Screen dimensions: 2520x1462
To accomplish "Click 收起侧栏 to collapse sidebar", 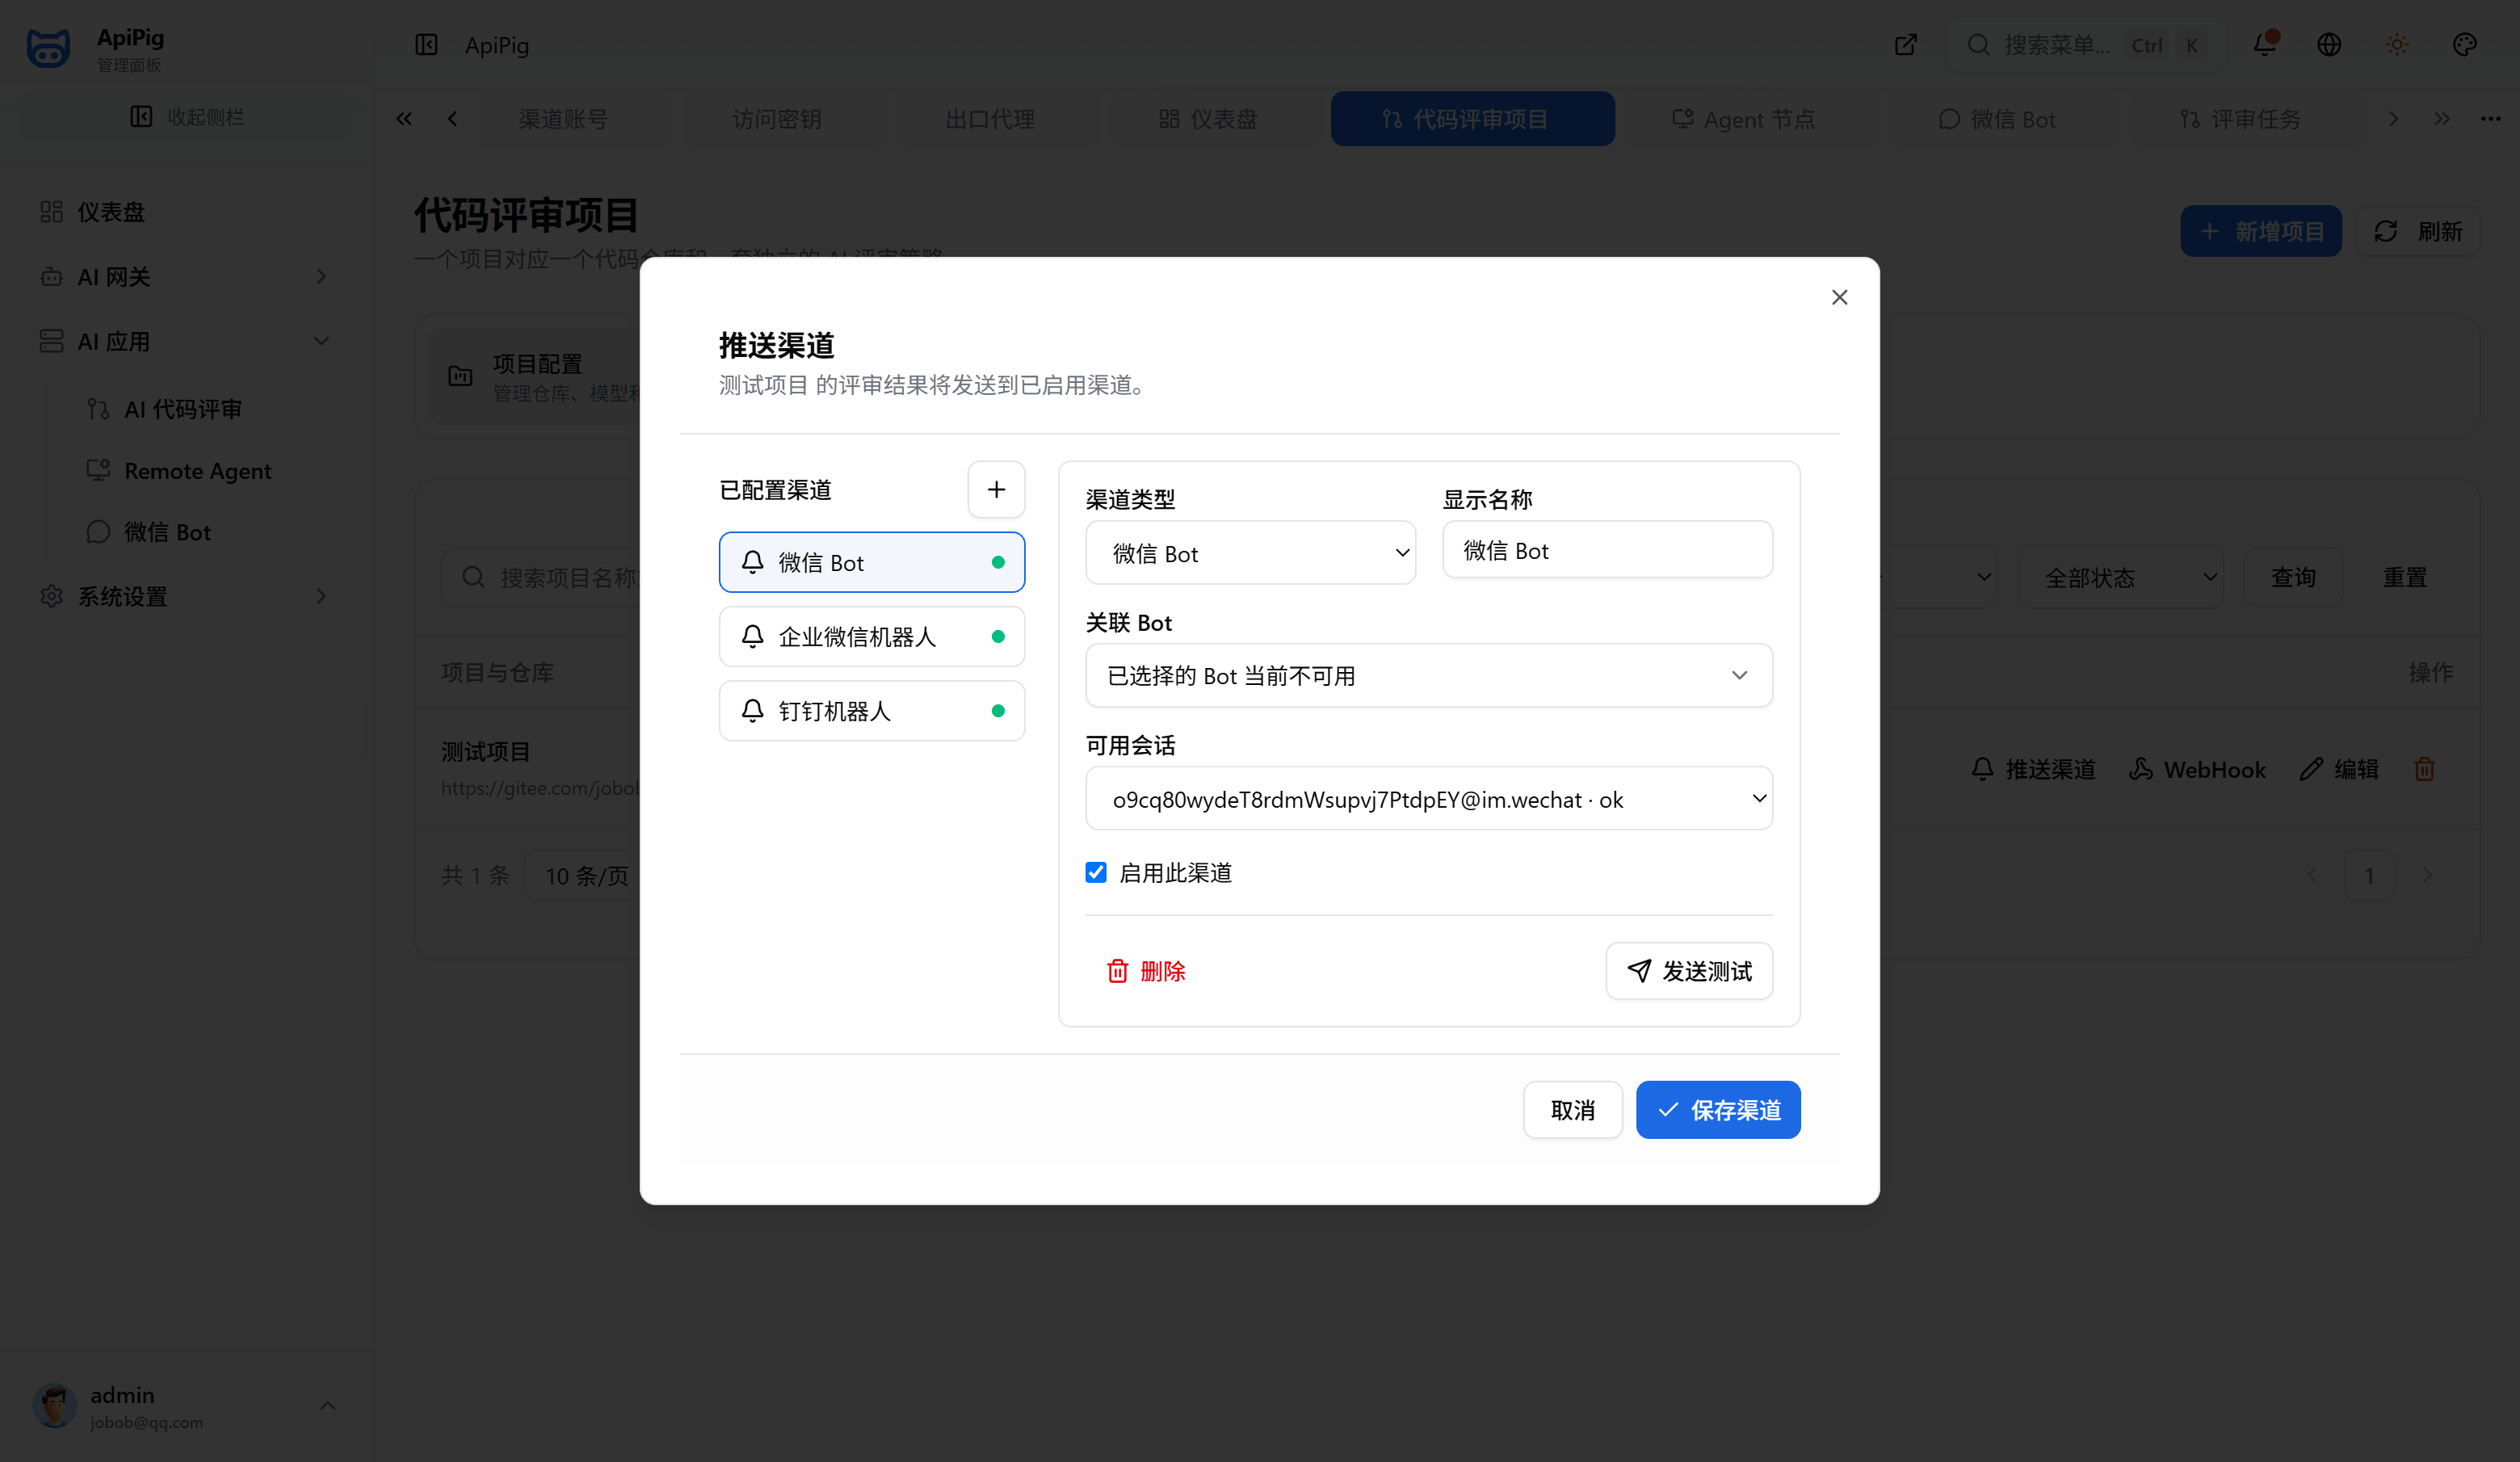I will click(186, 117).
